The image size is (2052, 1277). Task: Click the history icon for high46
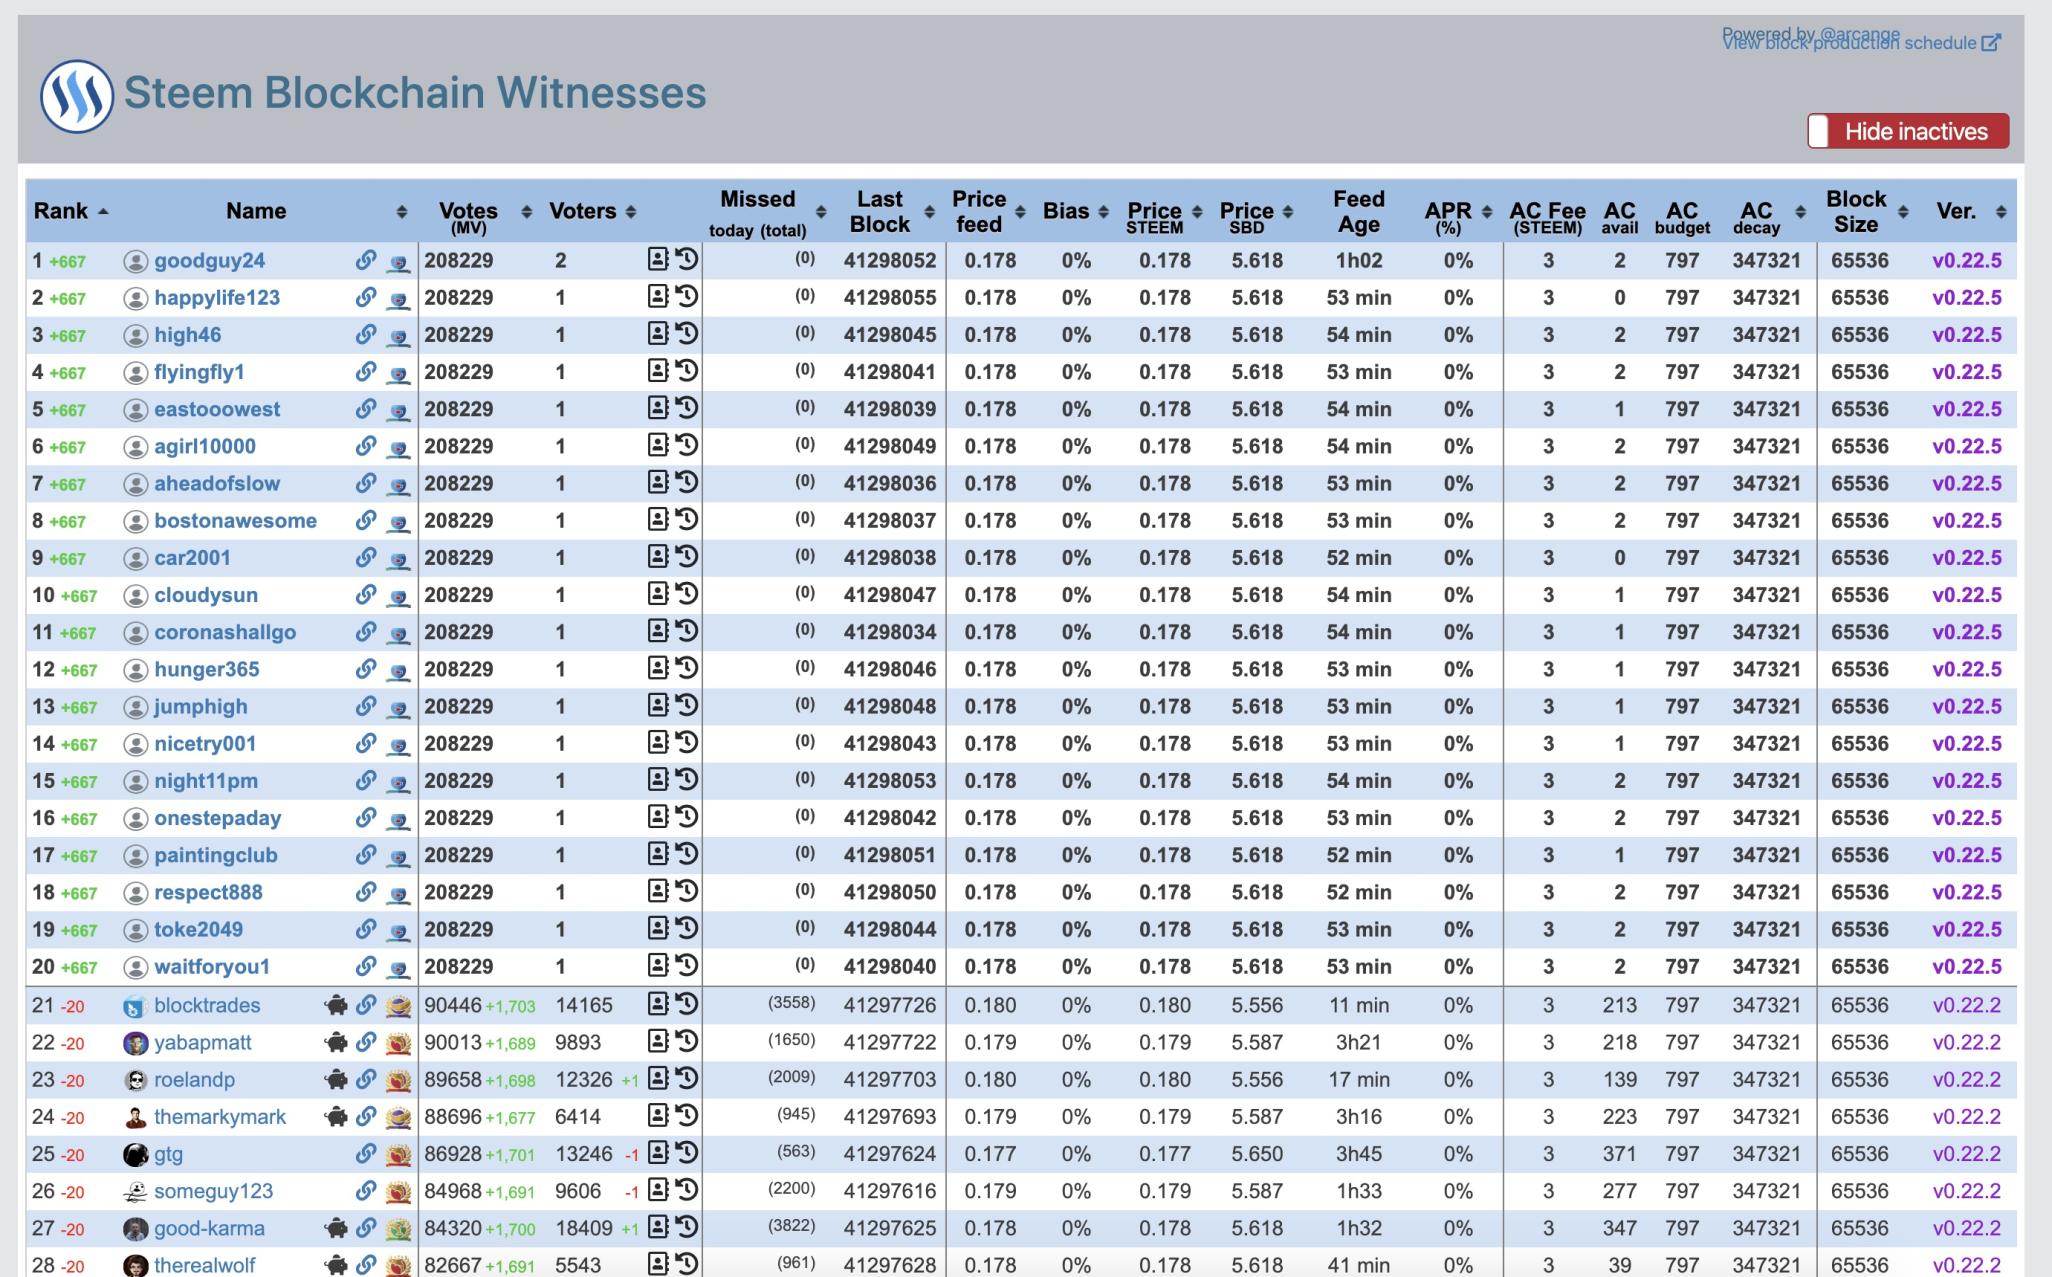tap(687, 334)
